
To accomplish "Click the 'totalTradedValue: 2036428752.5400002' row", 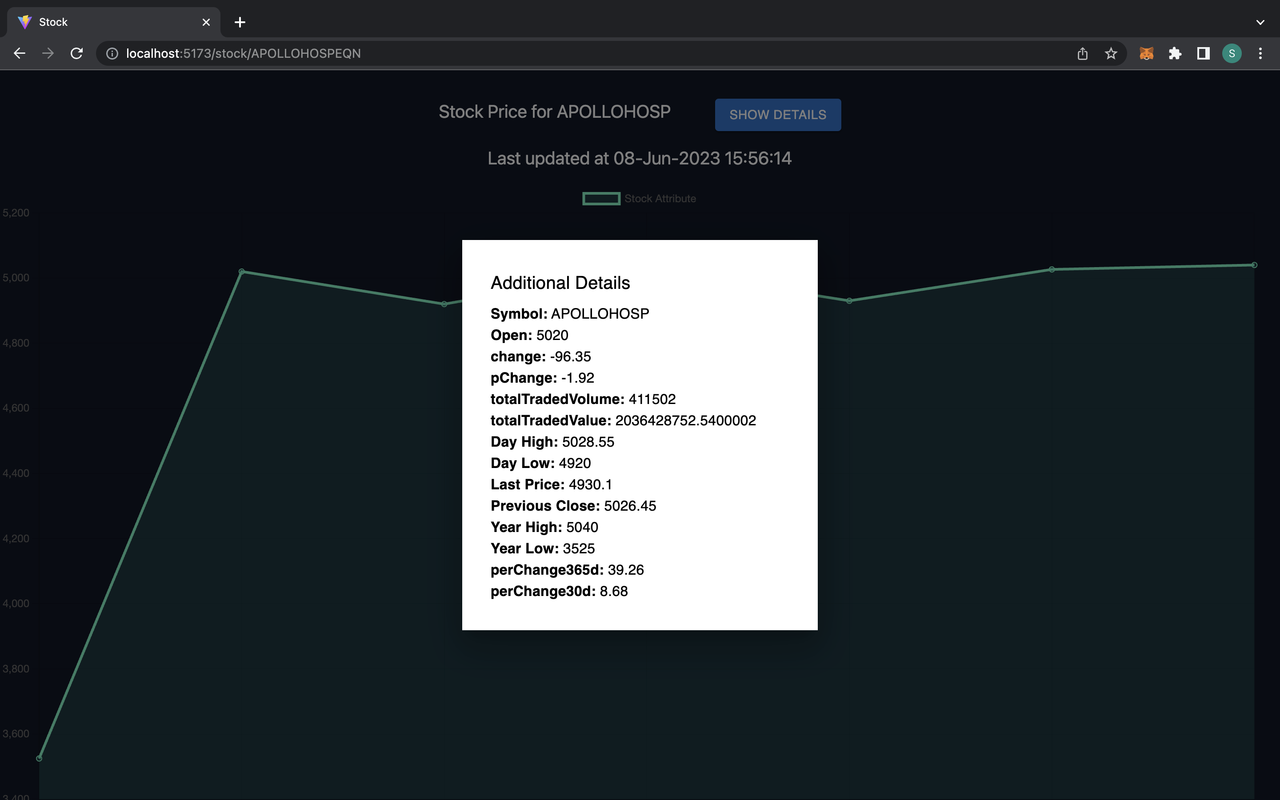I will coord(624,421).
